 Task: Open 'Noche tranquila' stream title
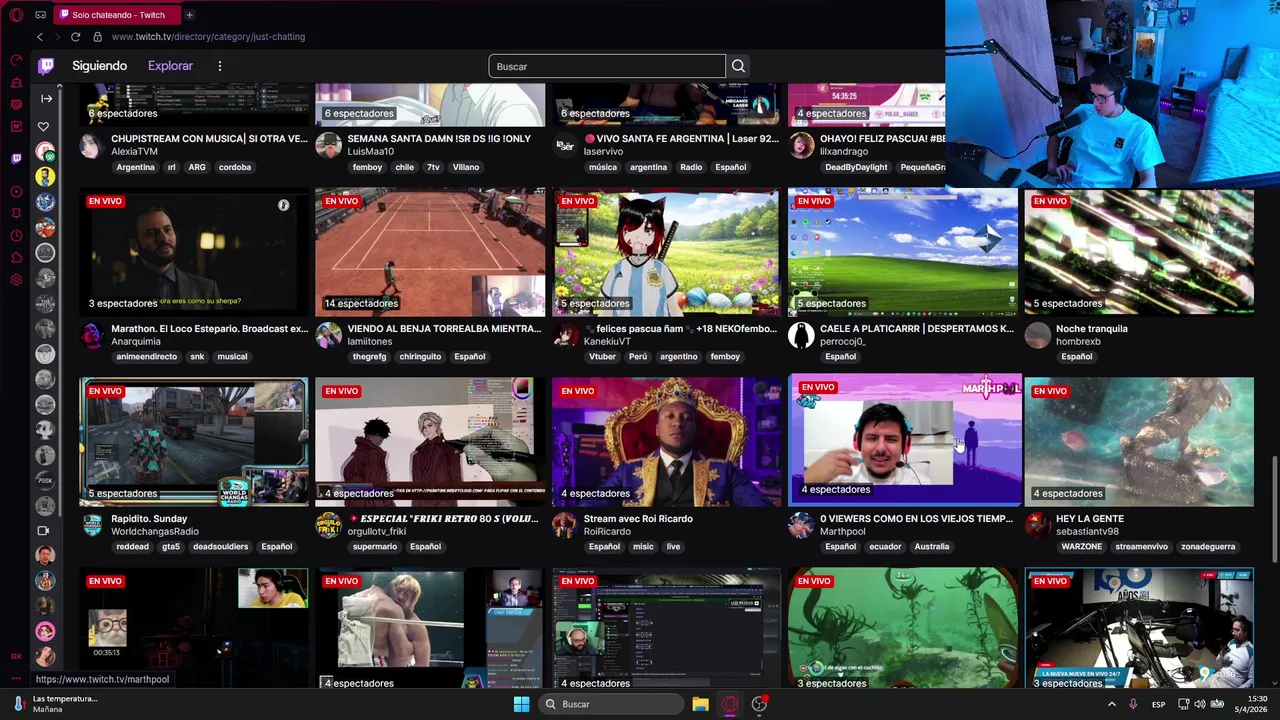(1091, 329)
